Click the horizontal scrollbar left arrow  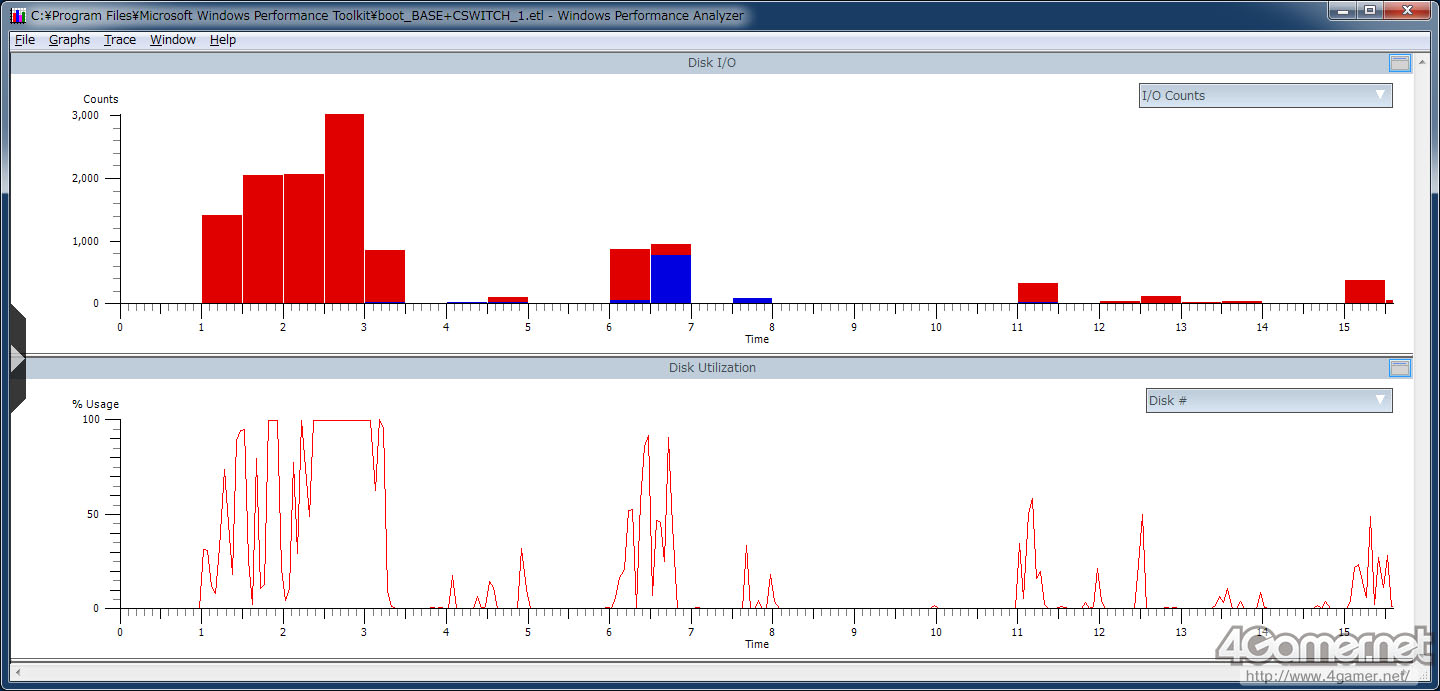[17, 671]
